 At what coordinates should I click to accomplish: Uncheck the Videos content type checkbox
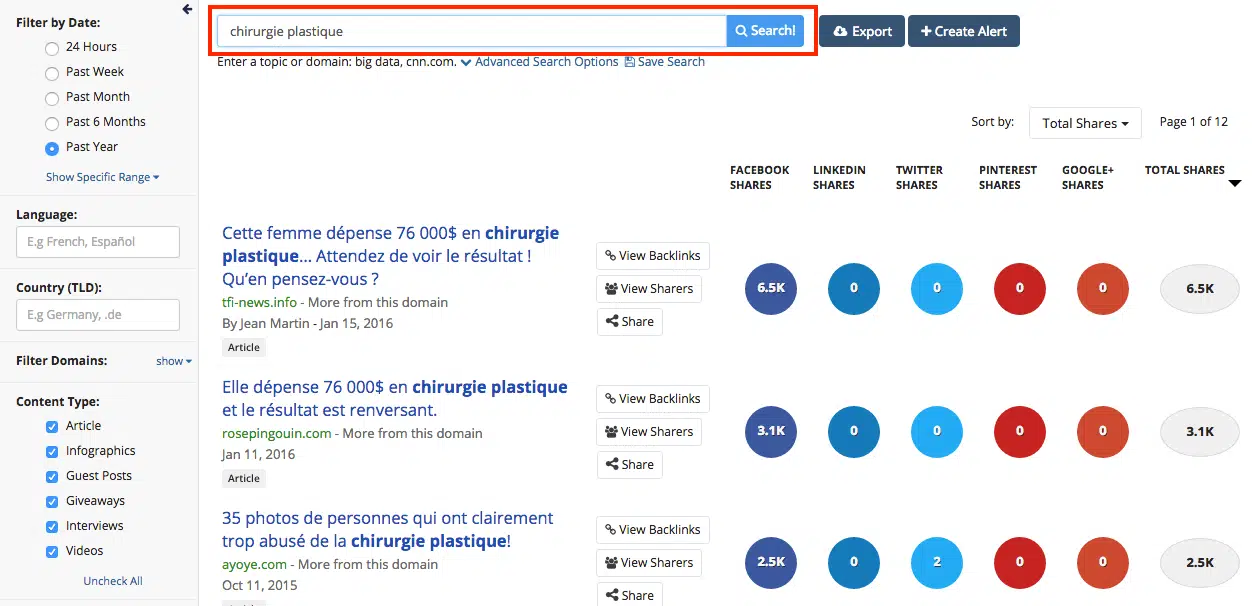(52, 552)
